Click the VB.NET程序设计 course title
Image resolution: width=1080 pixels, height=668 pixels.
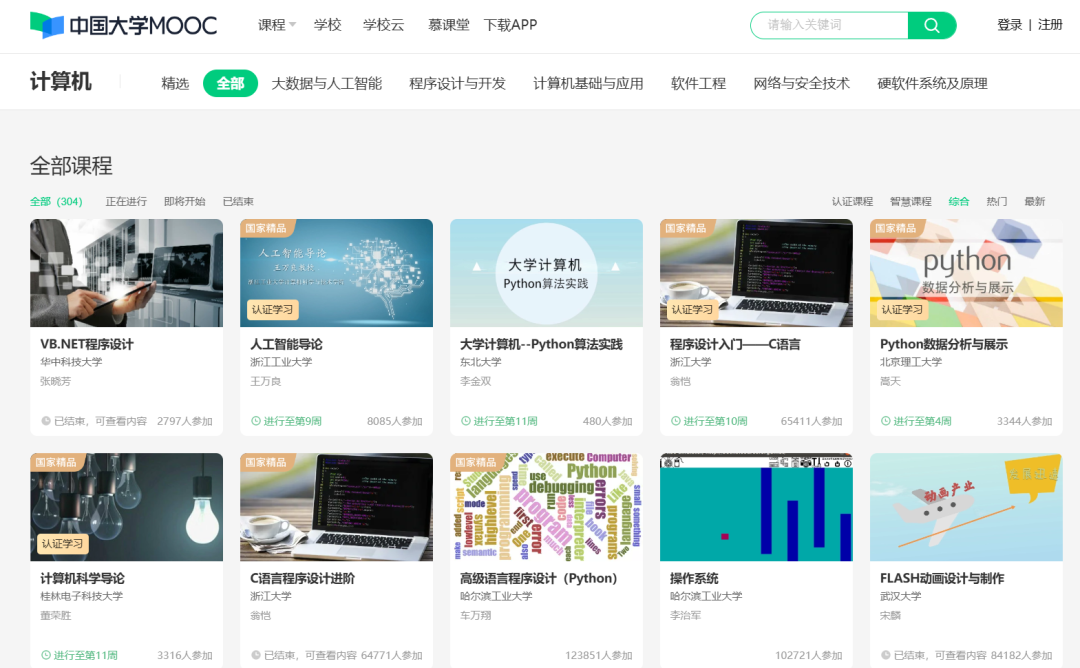pyautogui.click(x=87, y=344)
